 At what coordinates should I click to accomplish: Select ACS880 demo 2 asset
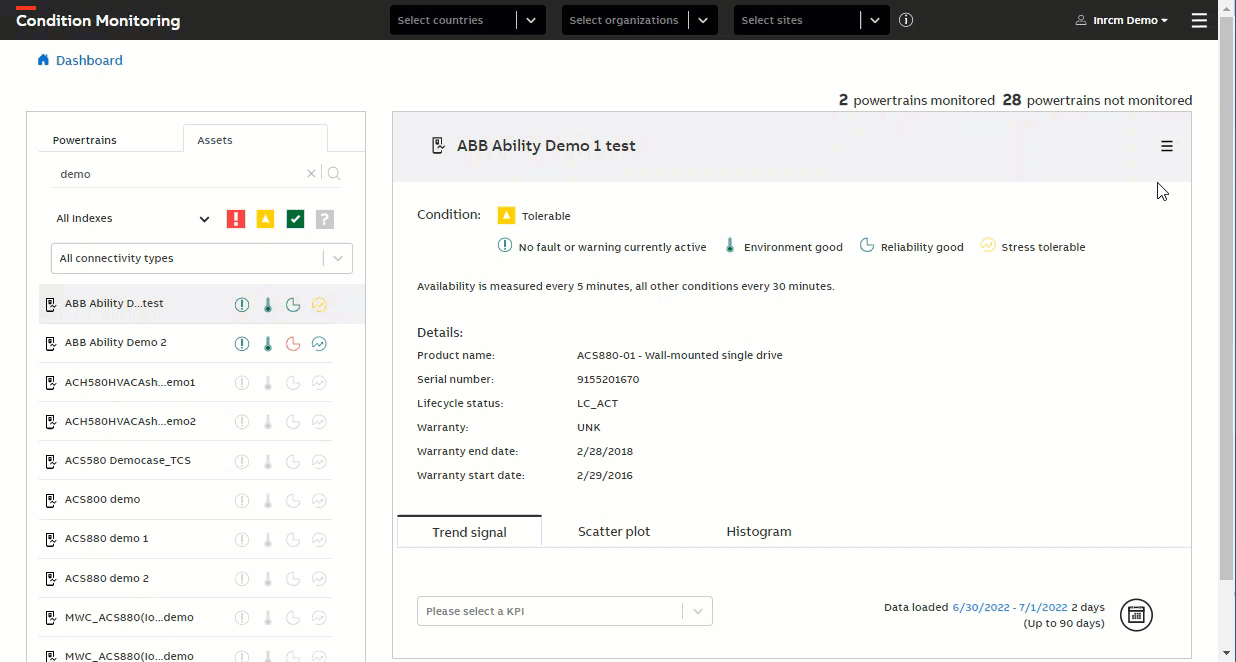coord(107,578)
